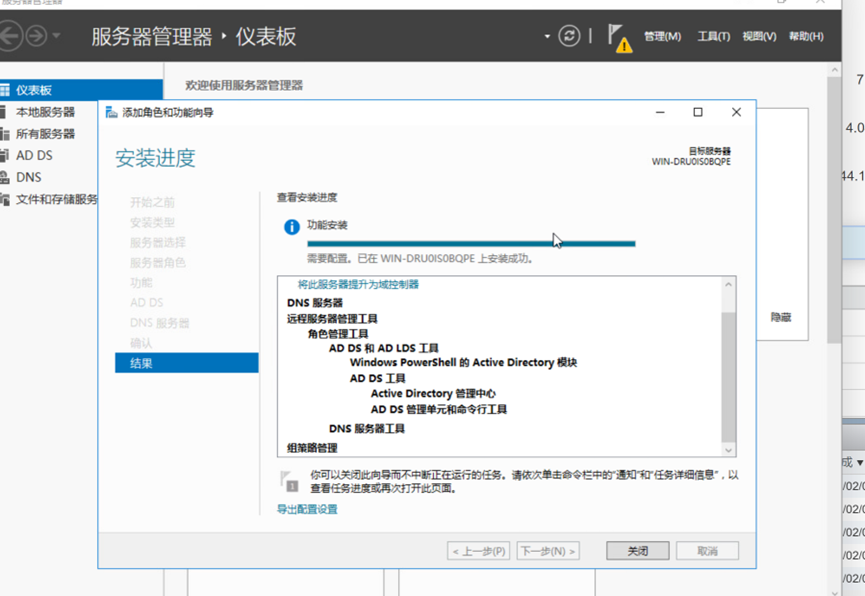The height and width of the screenshot is (596, 865).
Task: Select 本地服务器 in the sidebar
Action: (45, 112)
